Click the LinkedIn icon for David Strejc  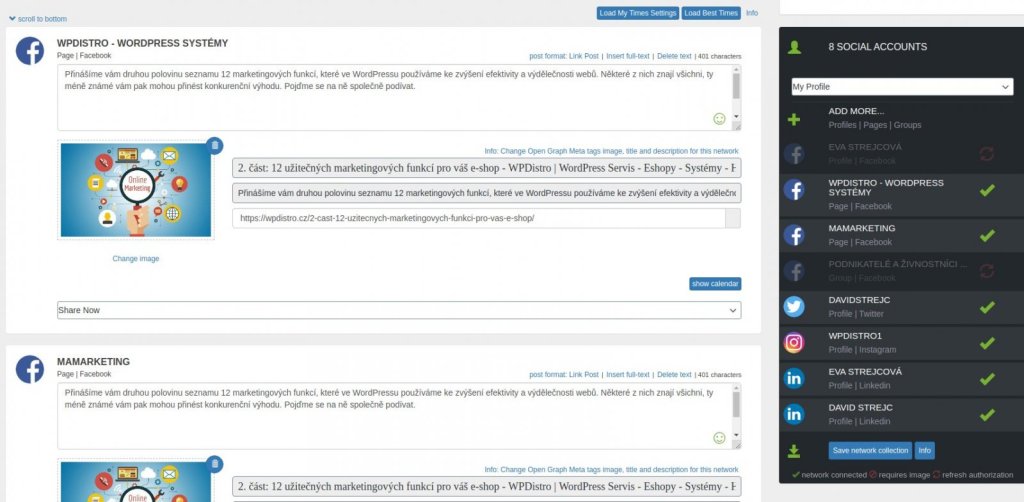click(794, 414)
